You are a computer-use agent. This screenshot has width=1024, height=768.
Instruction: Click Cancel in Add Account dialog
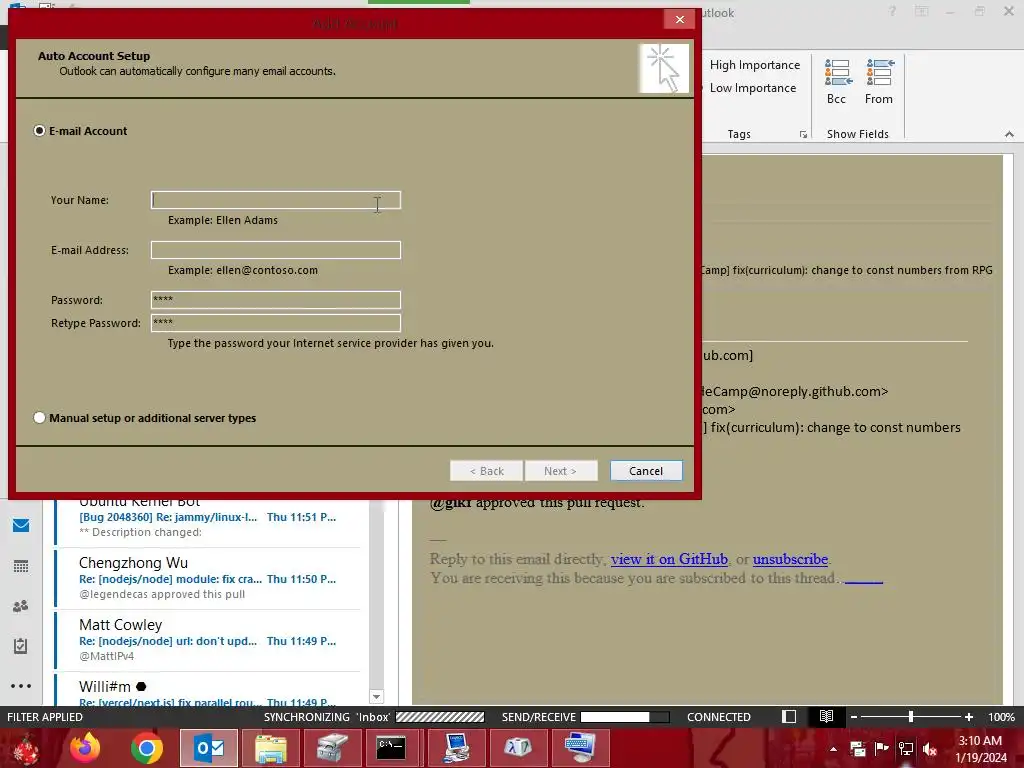[646, 471]
